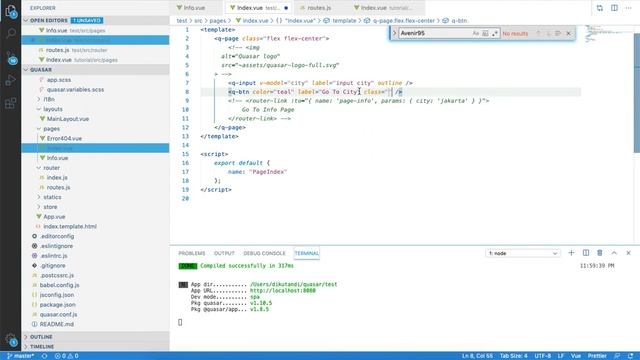640x360 pixels.
Task: Open the Extensions view
Action: coord(11,103)
